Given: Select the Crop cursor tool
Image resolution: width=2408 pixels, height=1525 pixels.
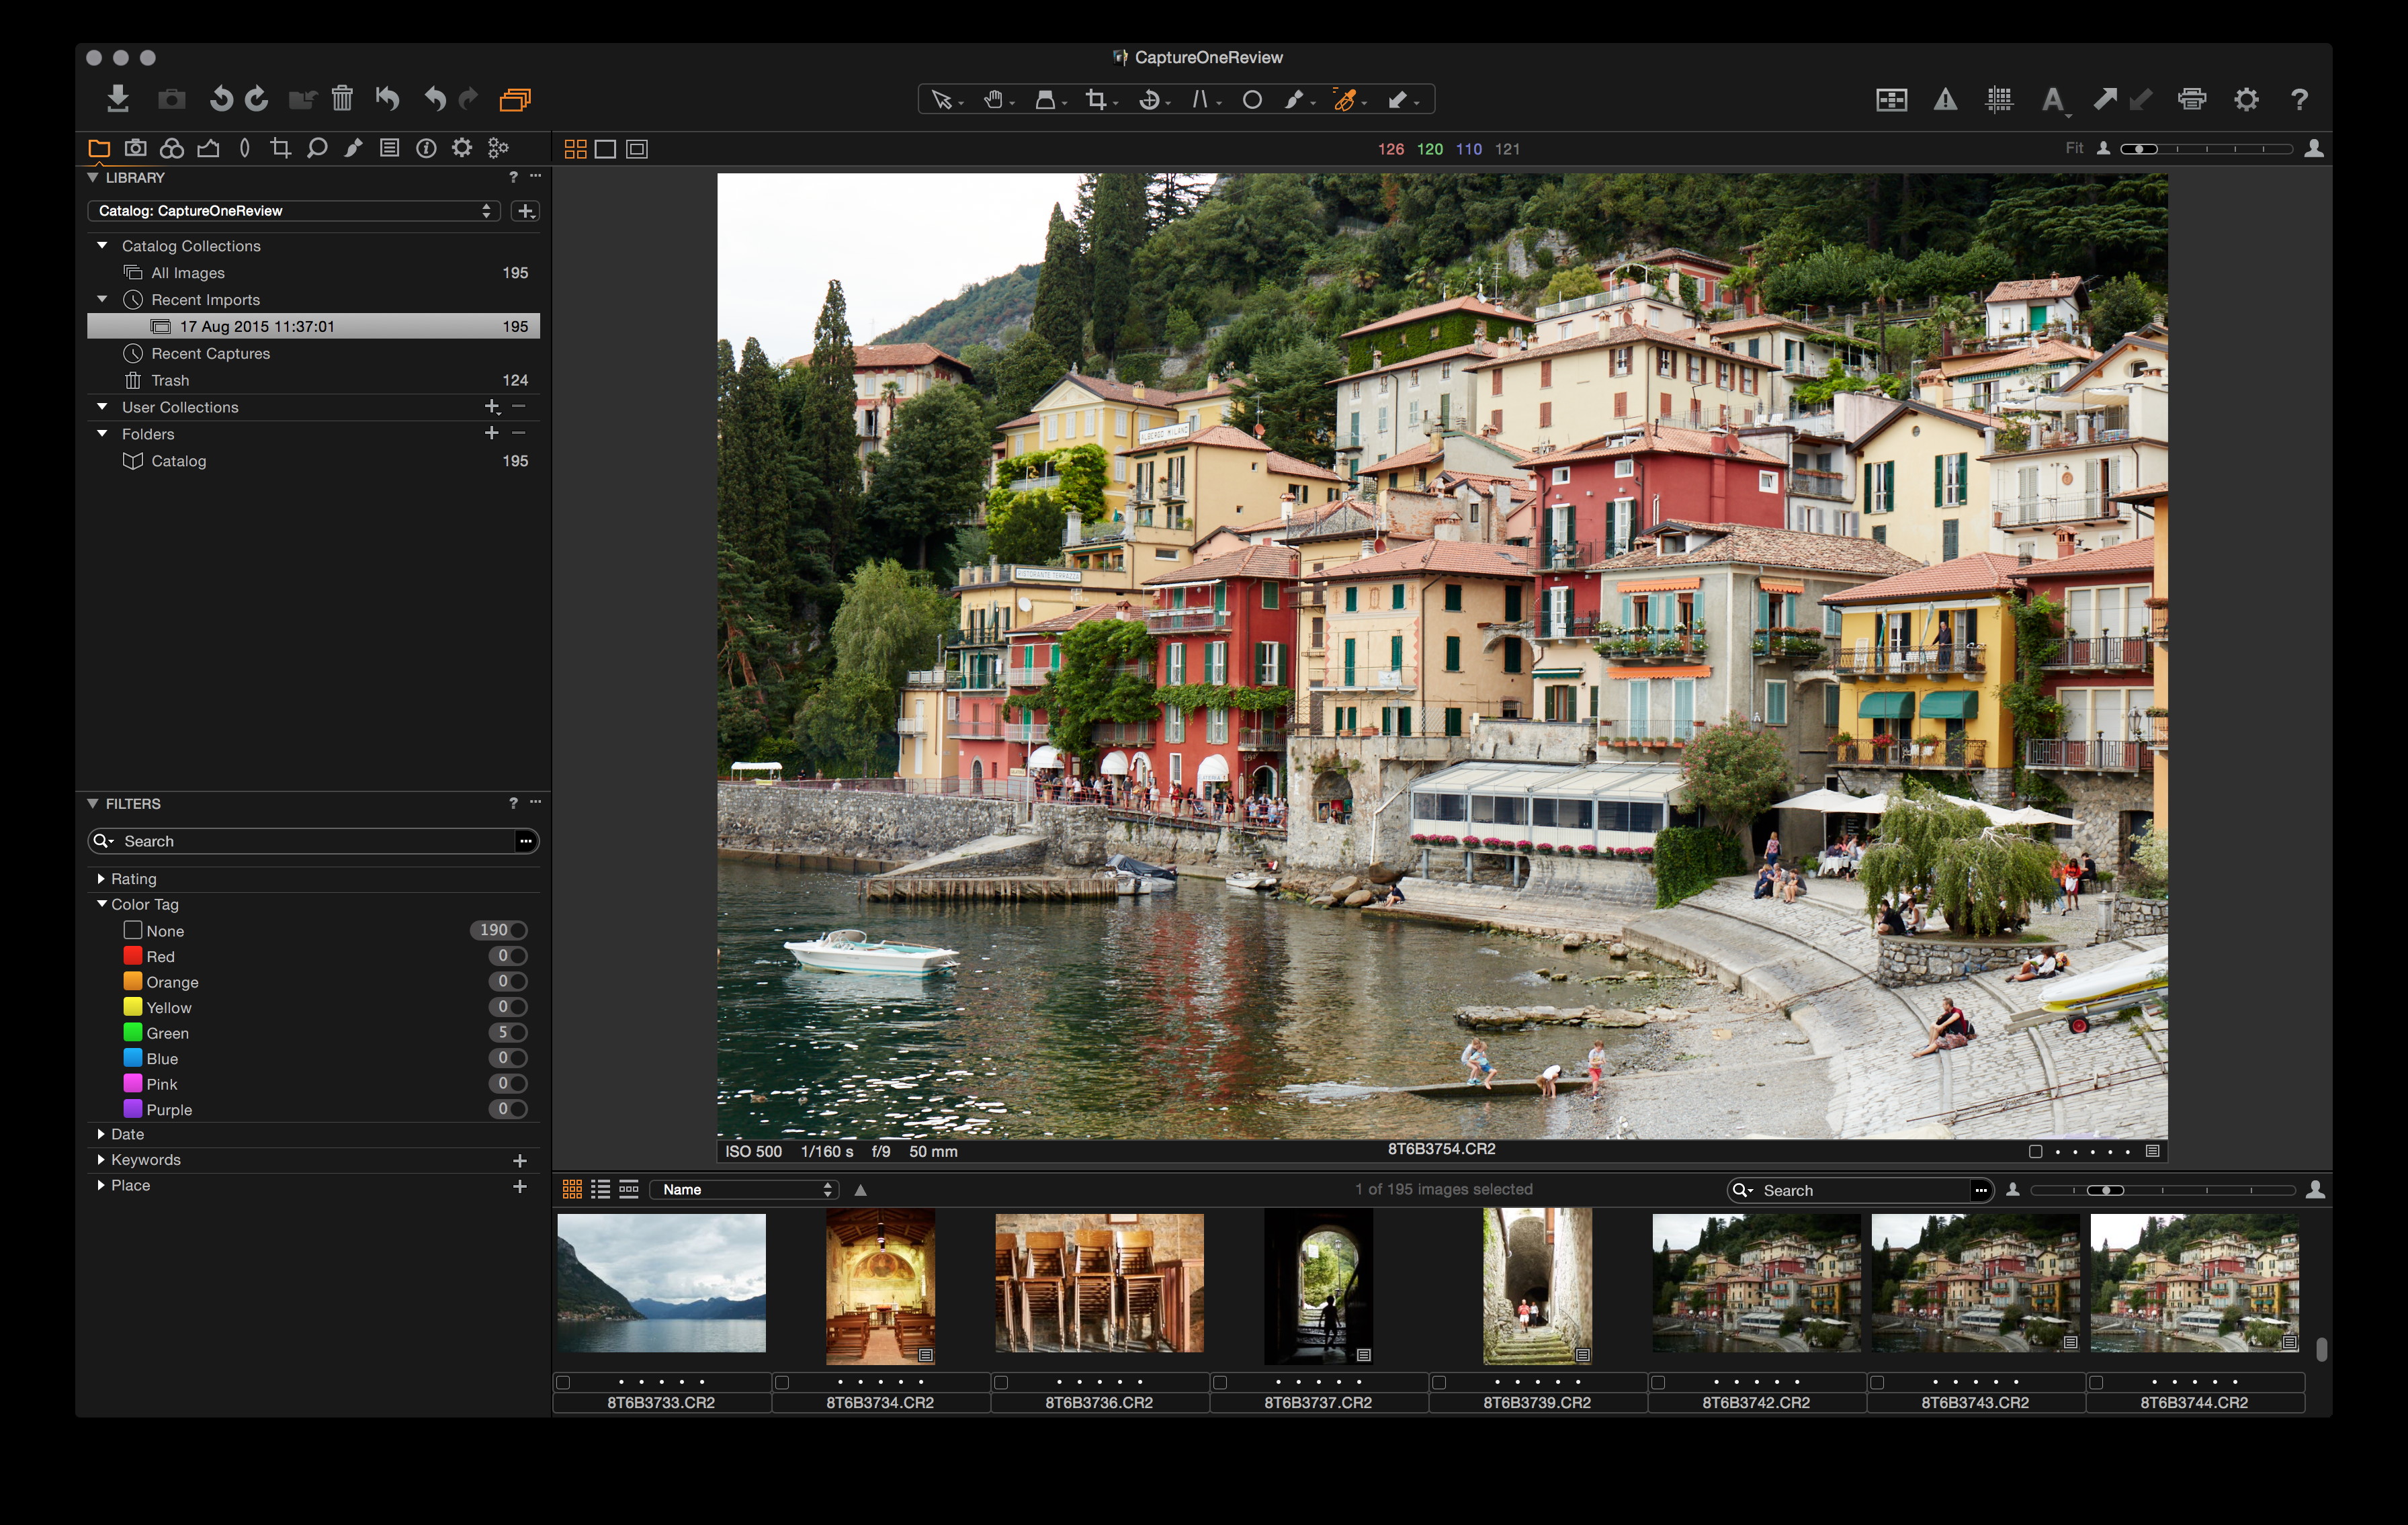Looking at the screenshot, I should 1096,99.
